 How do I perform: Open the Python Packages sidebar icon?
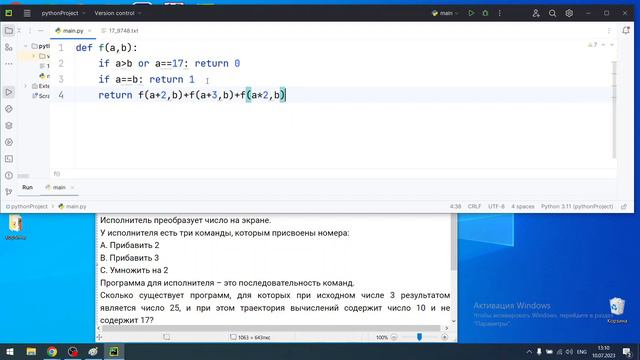click(9, 109)
